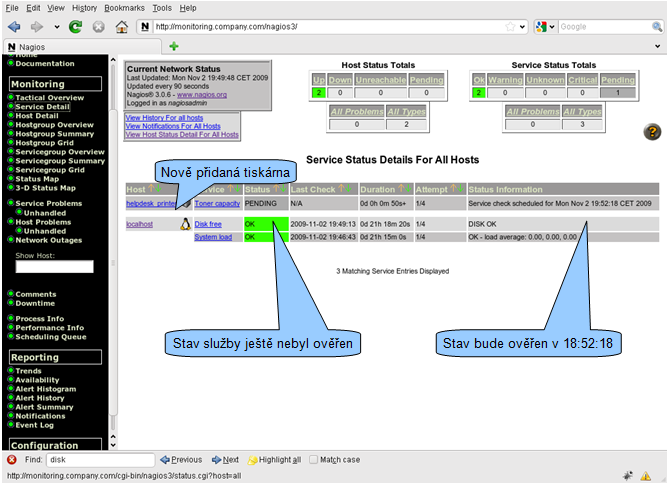Open the File menu
The width and height of the screenshot is (668, 485).
pyautogui.click(x=12, y=8)
